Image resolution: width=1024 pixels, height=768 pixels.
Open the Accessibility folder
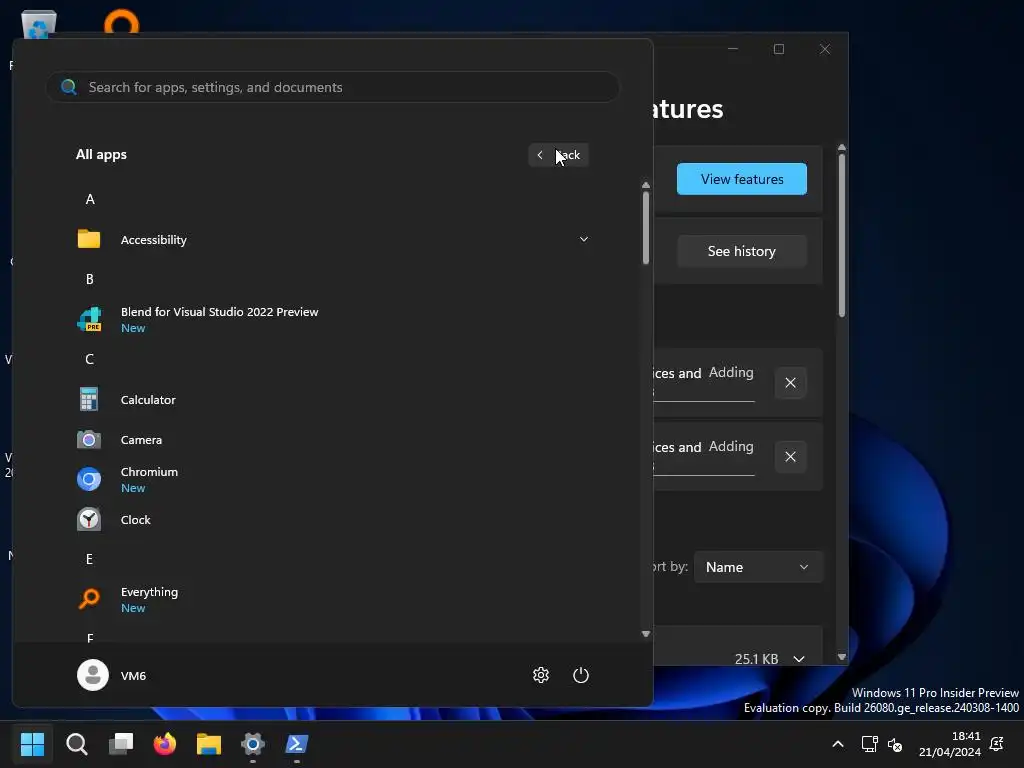coord(333,240)
